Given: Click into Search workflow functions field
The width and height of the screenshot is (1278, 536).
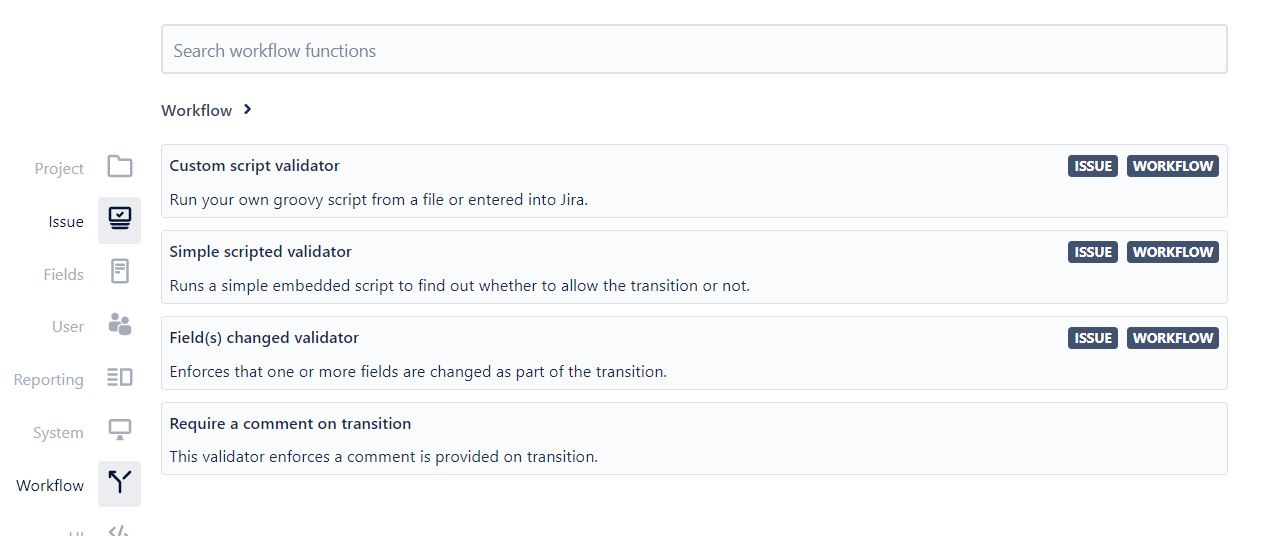Looking at the screenshot, I should point(694,49).
